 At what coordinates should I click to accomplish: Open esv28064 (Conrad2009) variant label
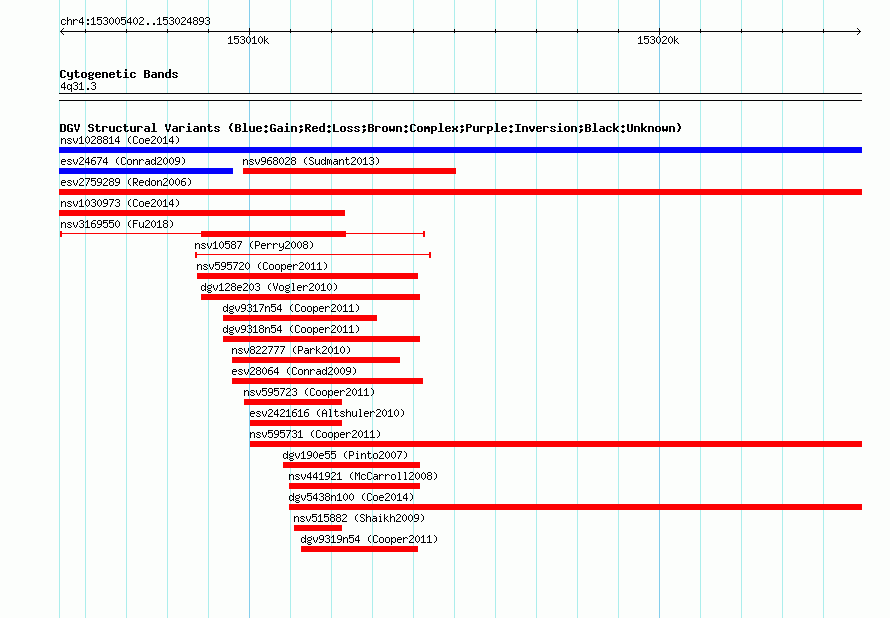pyautogui.click(x=294, y=371)
